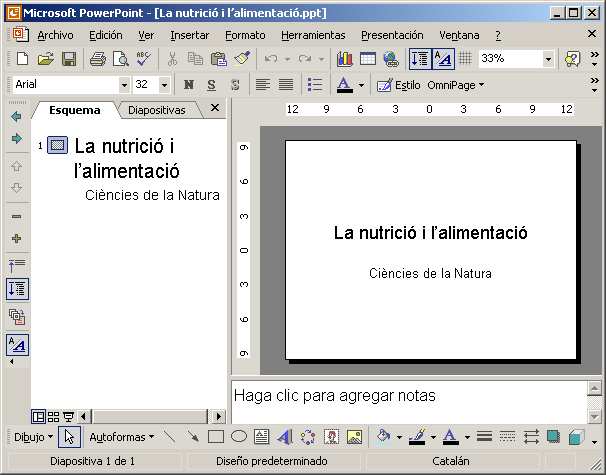Image resolution: width=606 pixels, height=475 pixels.
Task: Click the Expand (plus) outline icon
Action: pos(16,239)
